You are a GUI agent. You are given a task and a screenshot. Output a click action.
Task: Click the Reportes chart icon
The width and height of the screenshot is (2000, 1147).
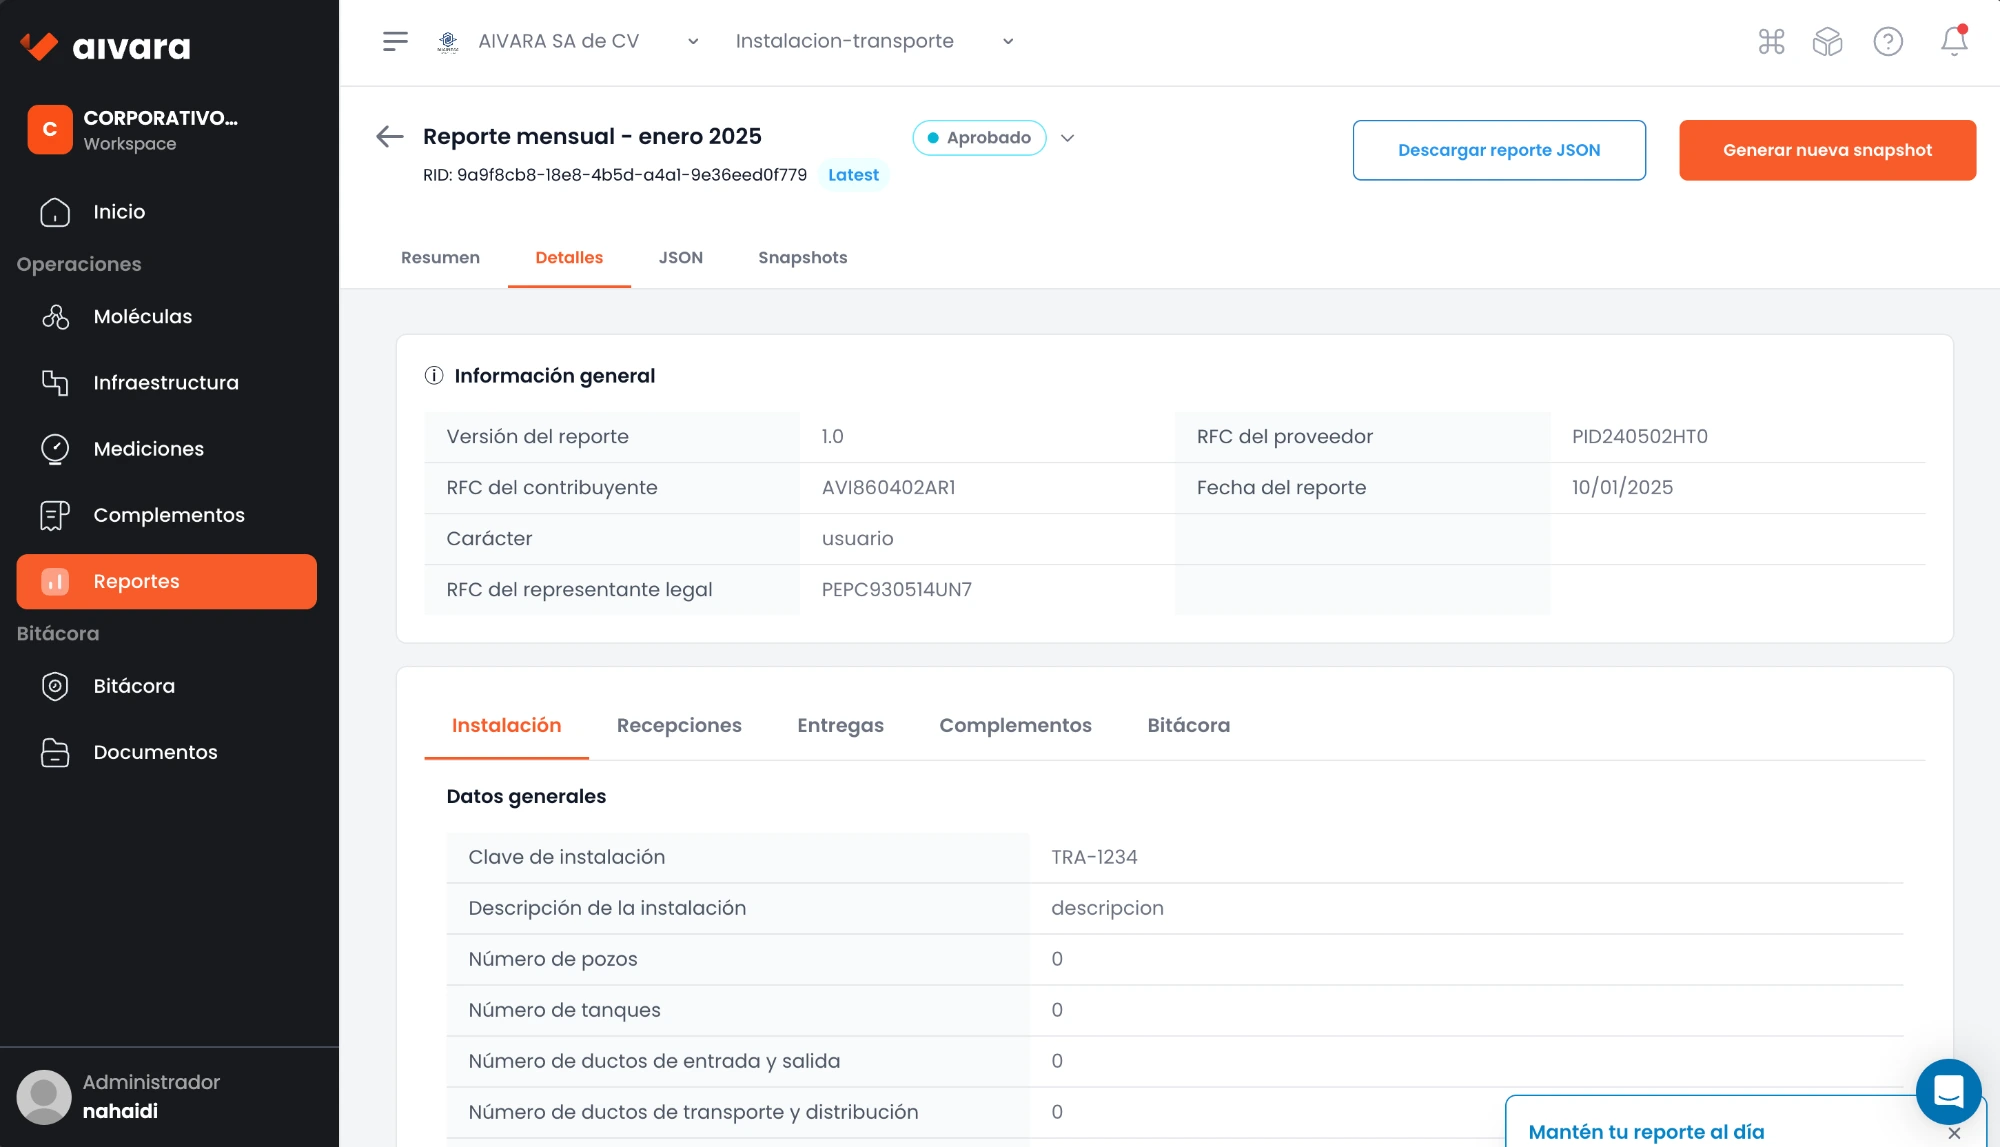pyautogui.click(x=55, y=581)
